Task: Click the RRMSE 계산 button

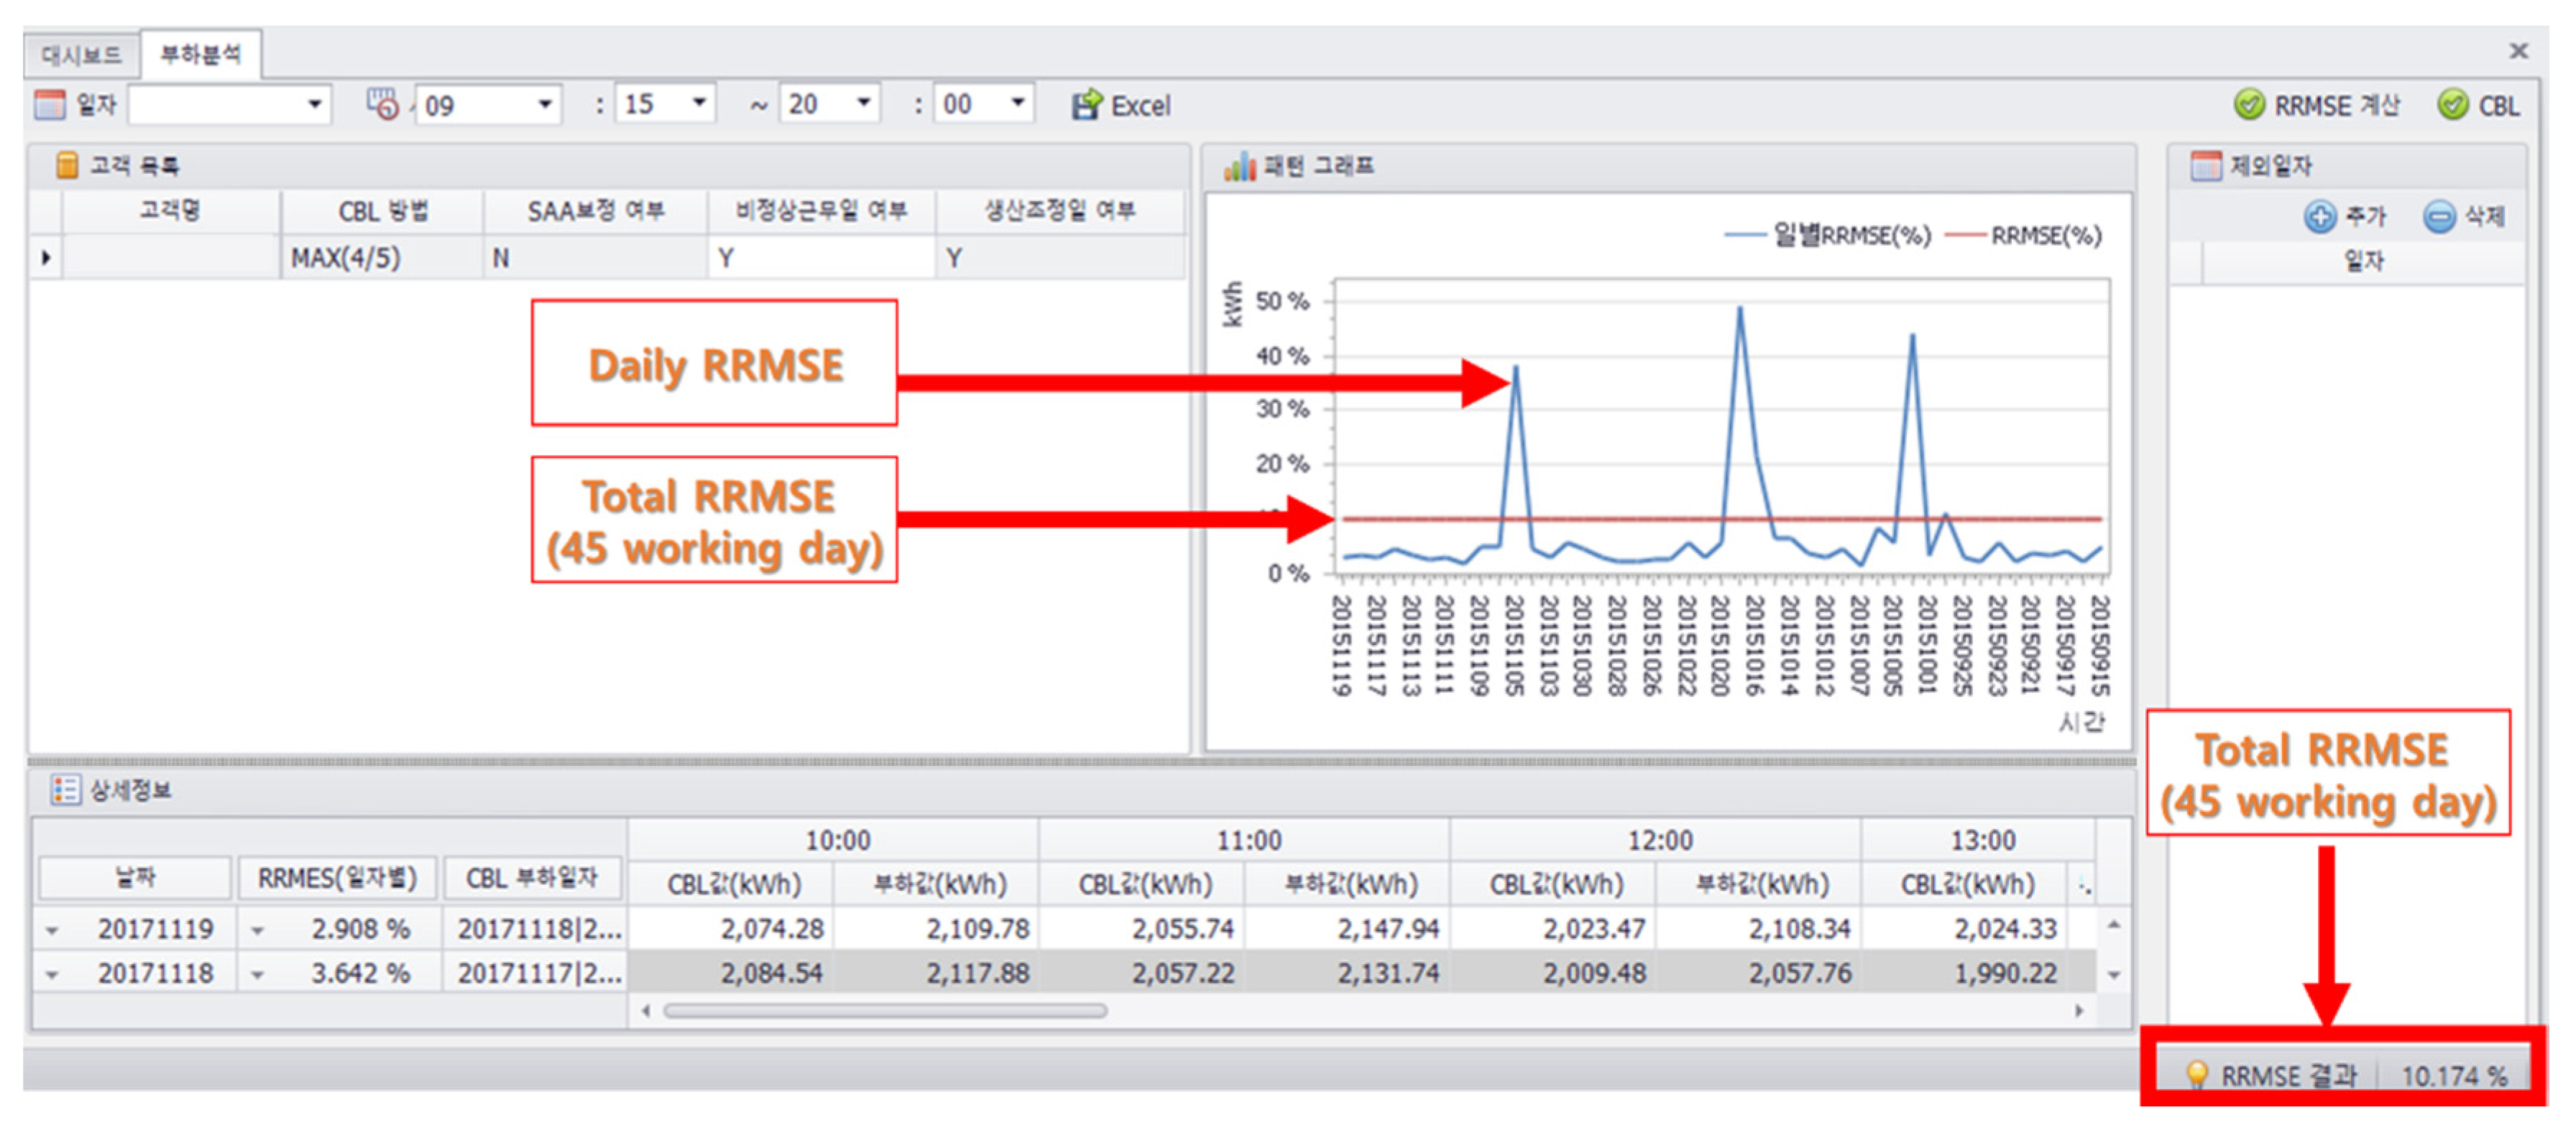Action: (2317, 105)
